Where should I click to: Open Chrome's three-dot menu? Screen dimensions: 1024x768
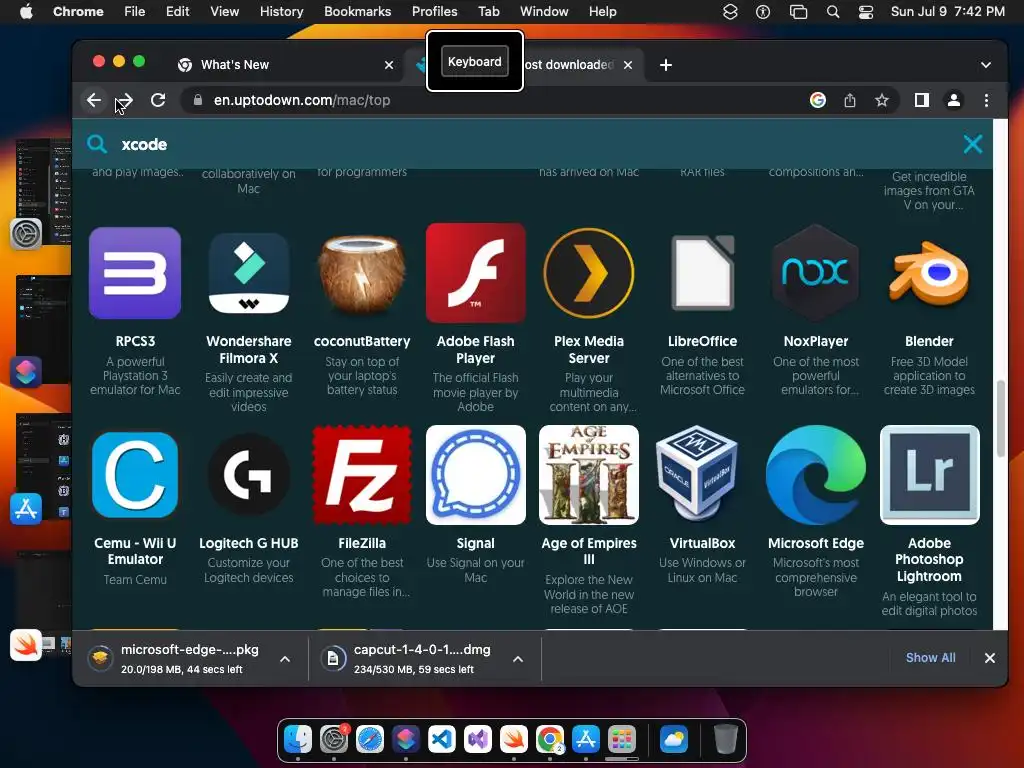click(986, 100)
